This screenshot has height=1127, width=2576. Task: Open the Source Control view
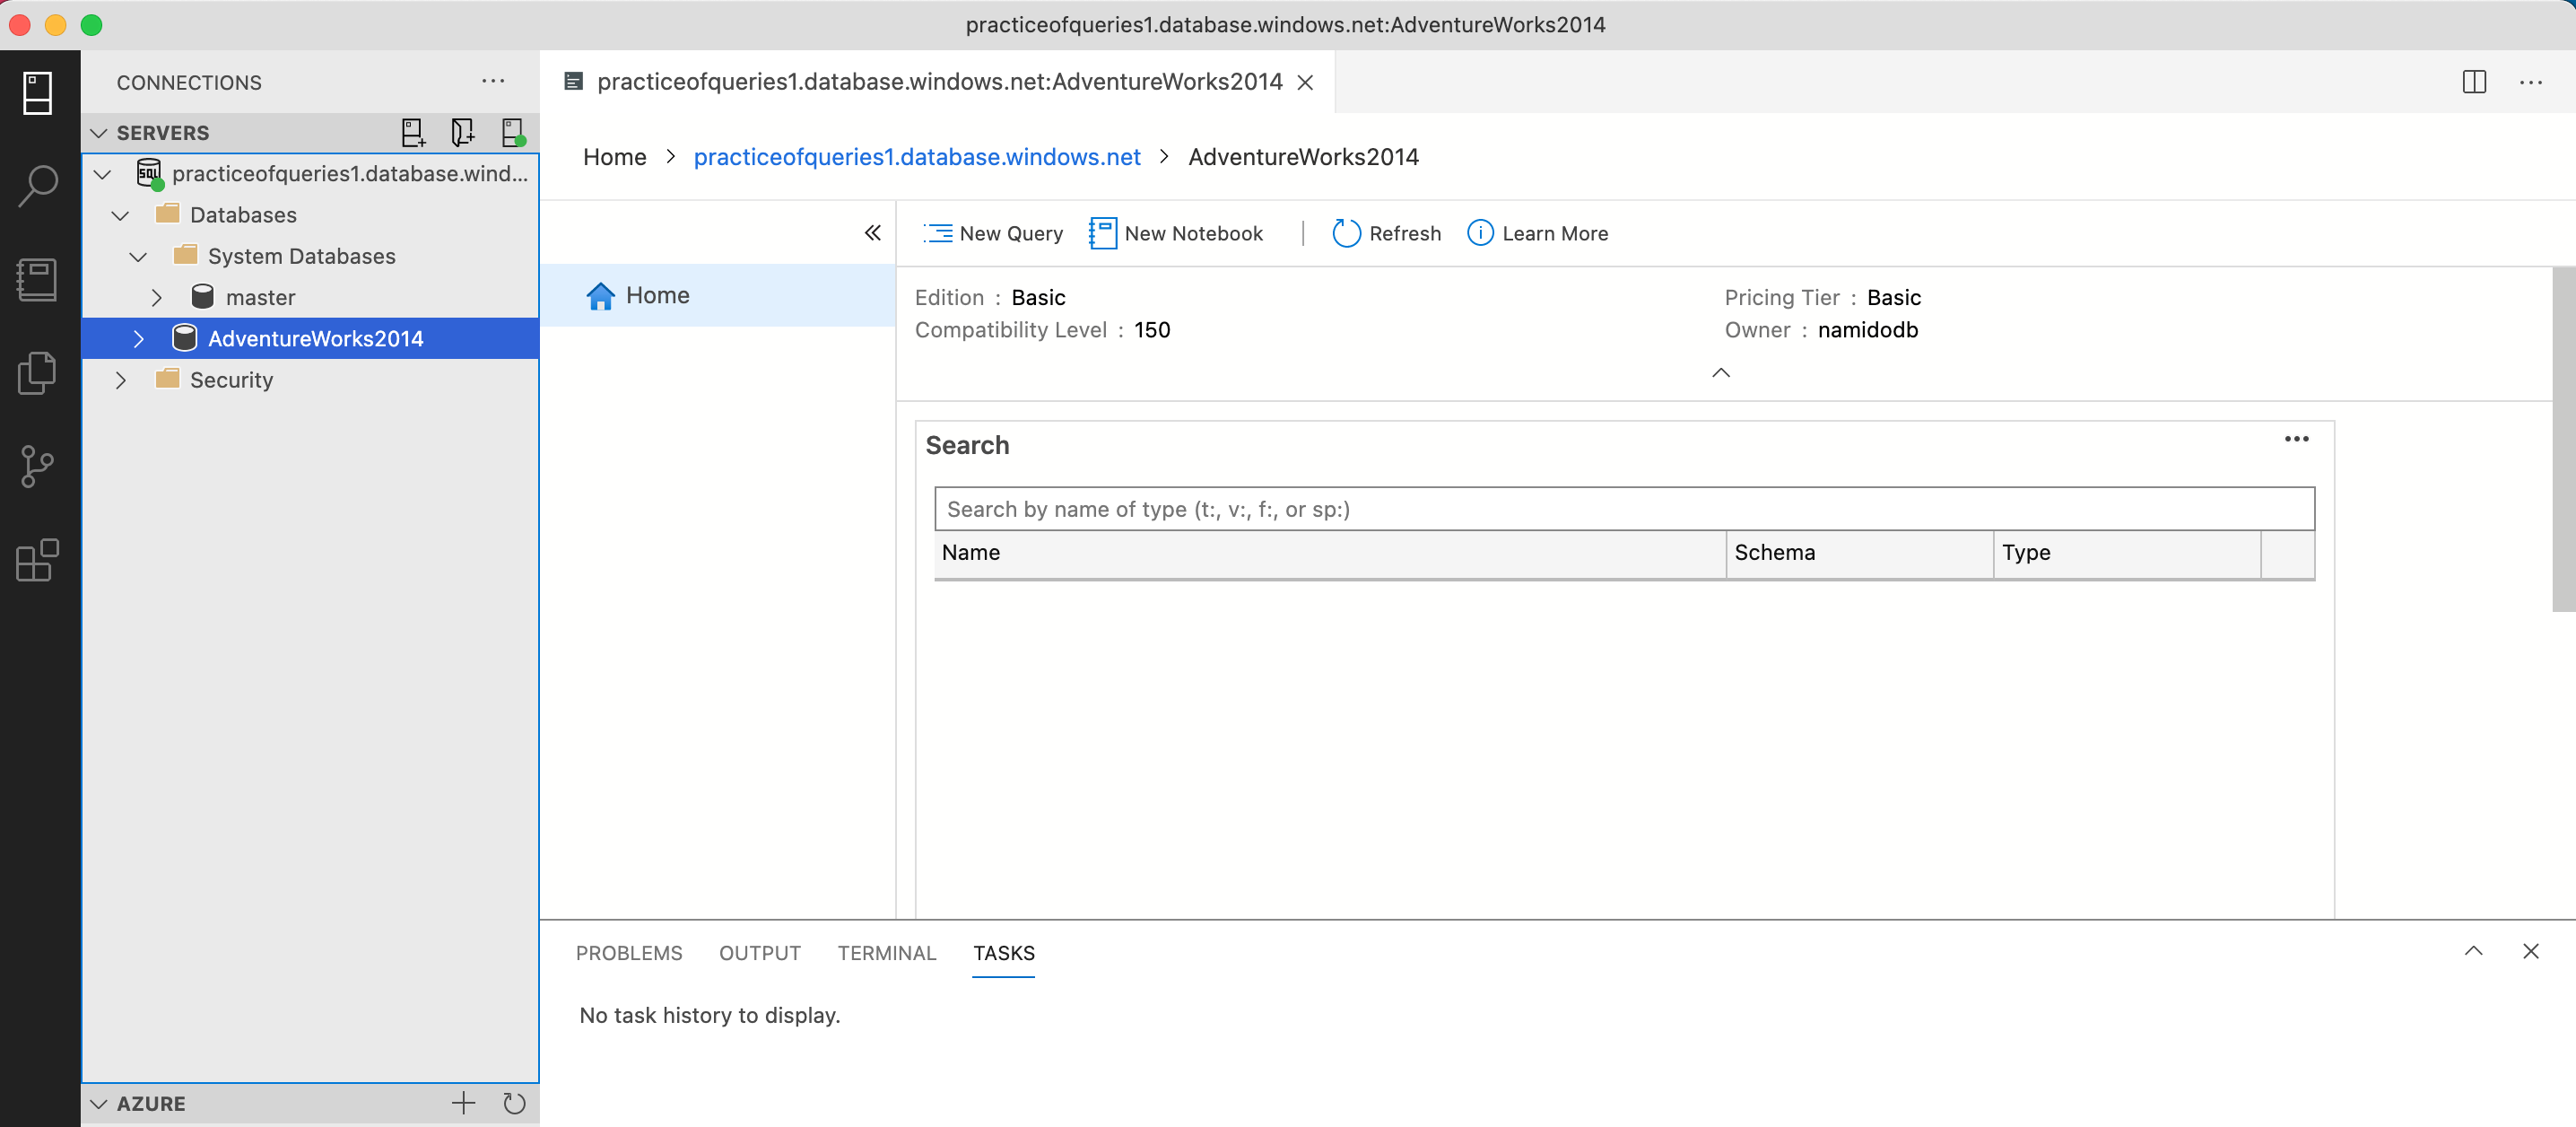pyautogui.click(x=38, y=466)
